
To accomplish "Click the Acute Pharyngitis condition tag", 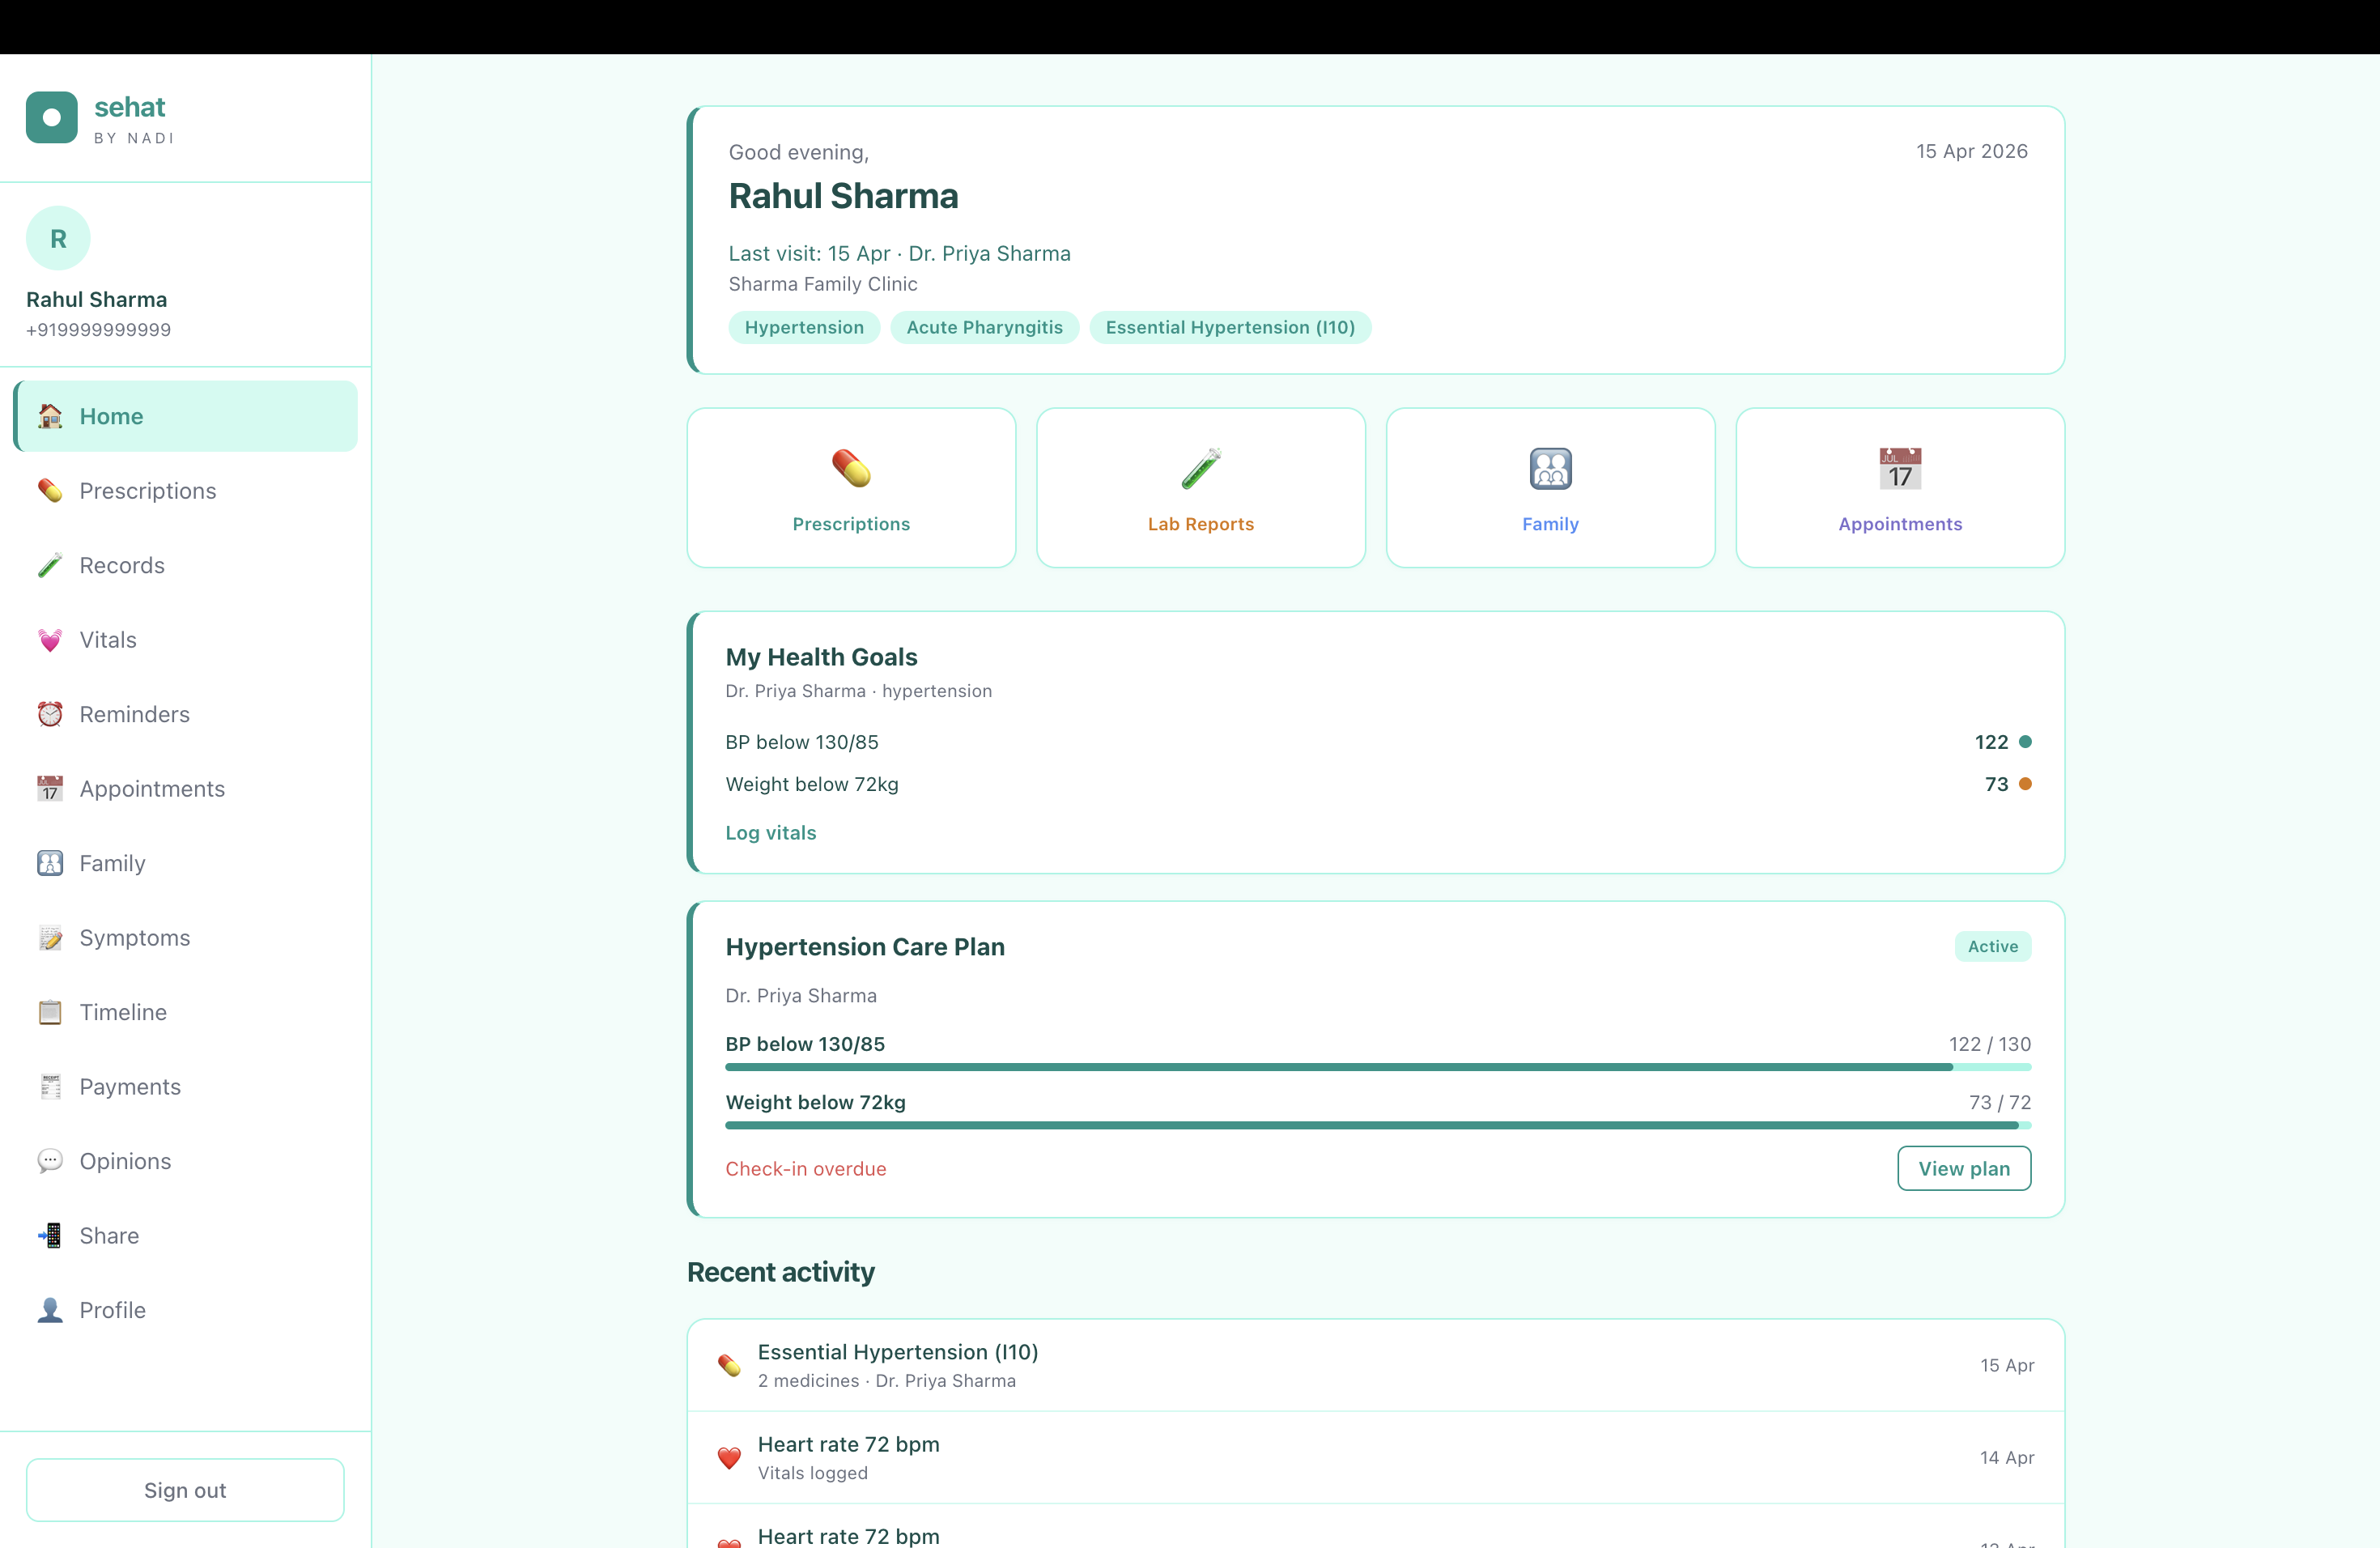I will (x=984, y=328).
